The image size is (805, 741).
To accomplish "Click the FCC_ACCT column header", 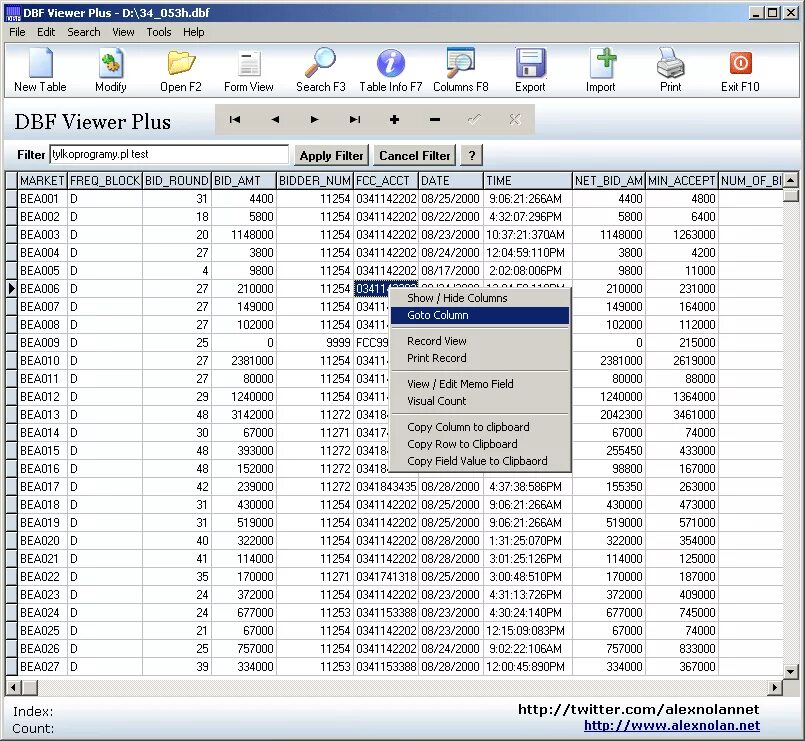I will 386,181.
